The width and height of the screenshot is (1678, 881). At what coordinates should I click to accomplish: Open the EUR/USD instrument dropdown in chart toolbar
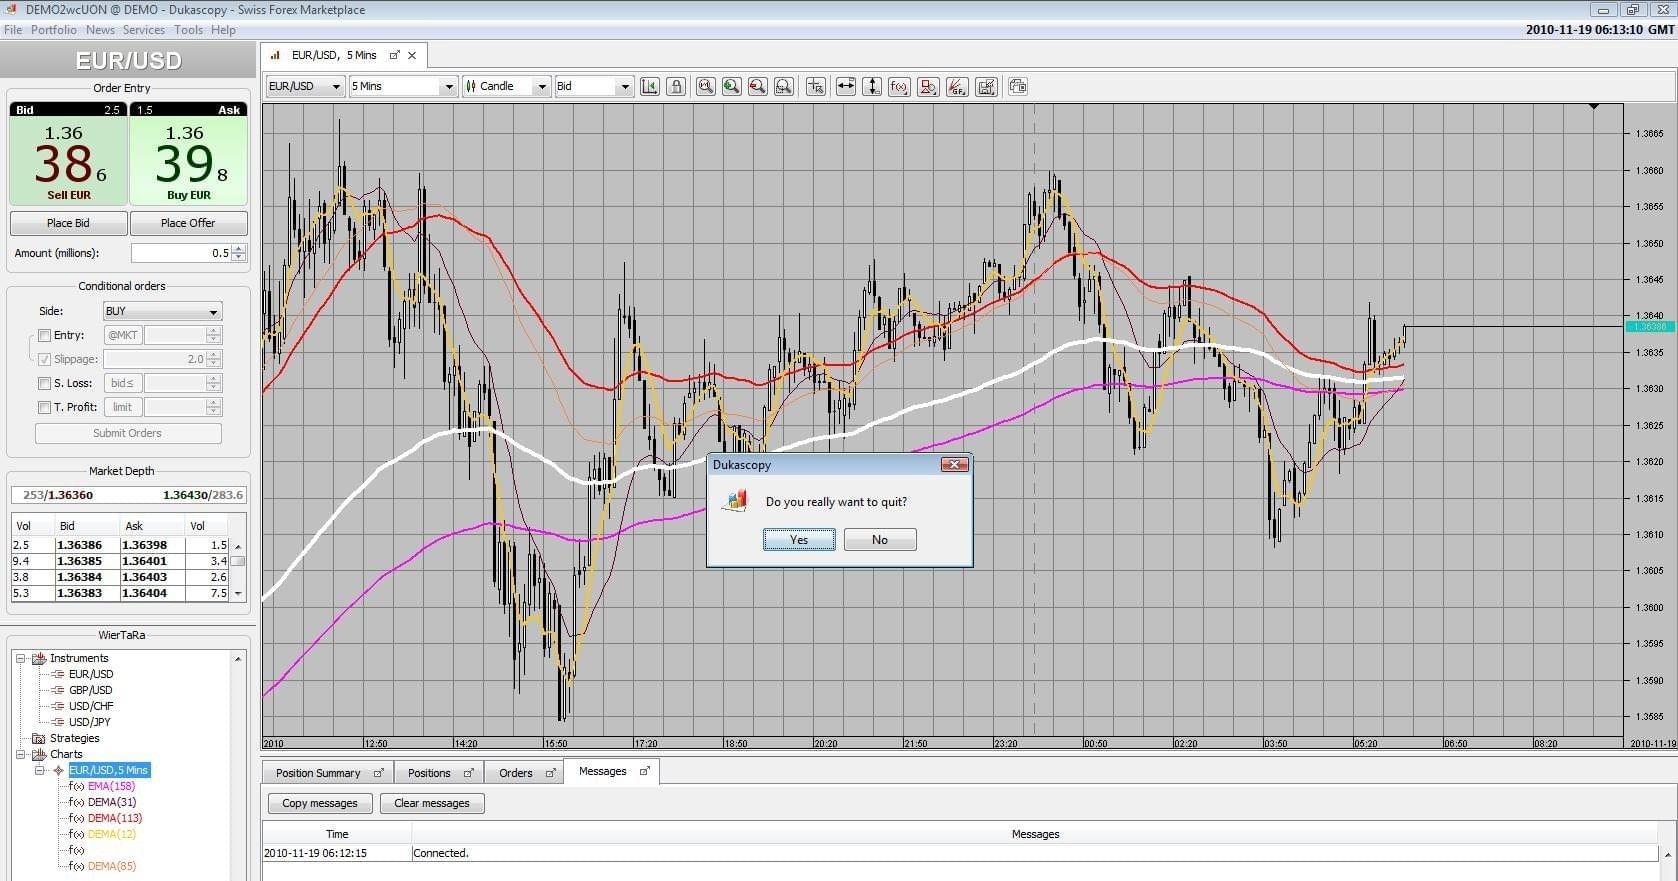305,86
